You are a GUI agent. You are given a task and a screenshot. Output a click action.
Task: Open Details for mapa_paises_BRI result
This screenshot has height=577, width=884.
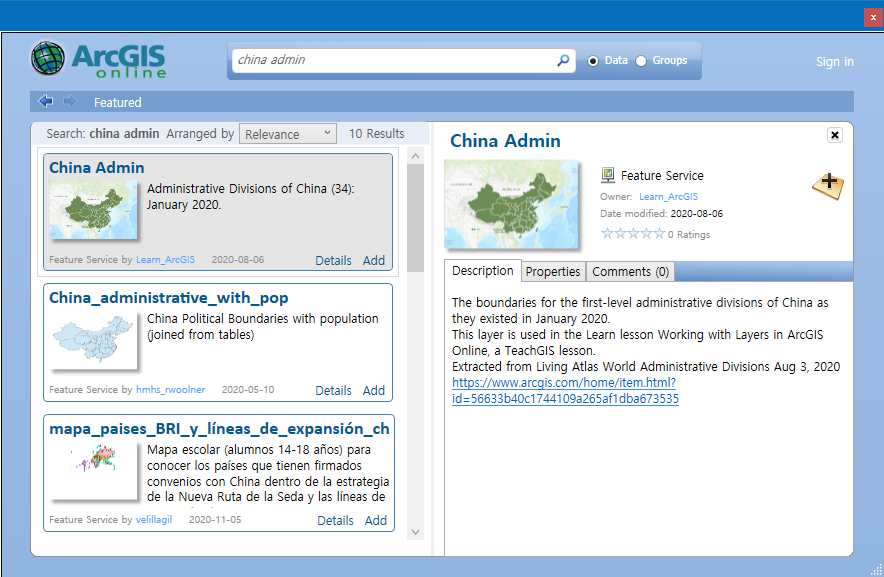tap(335, 521)
